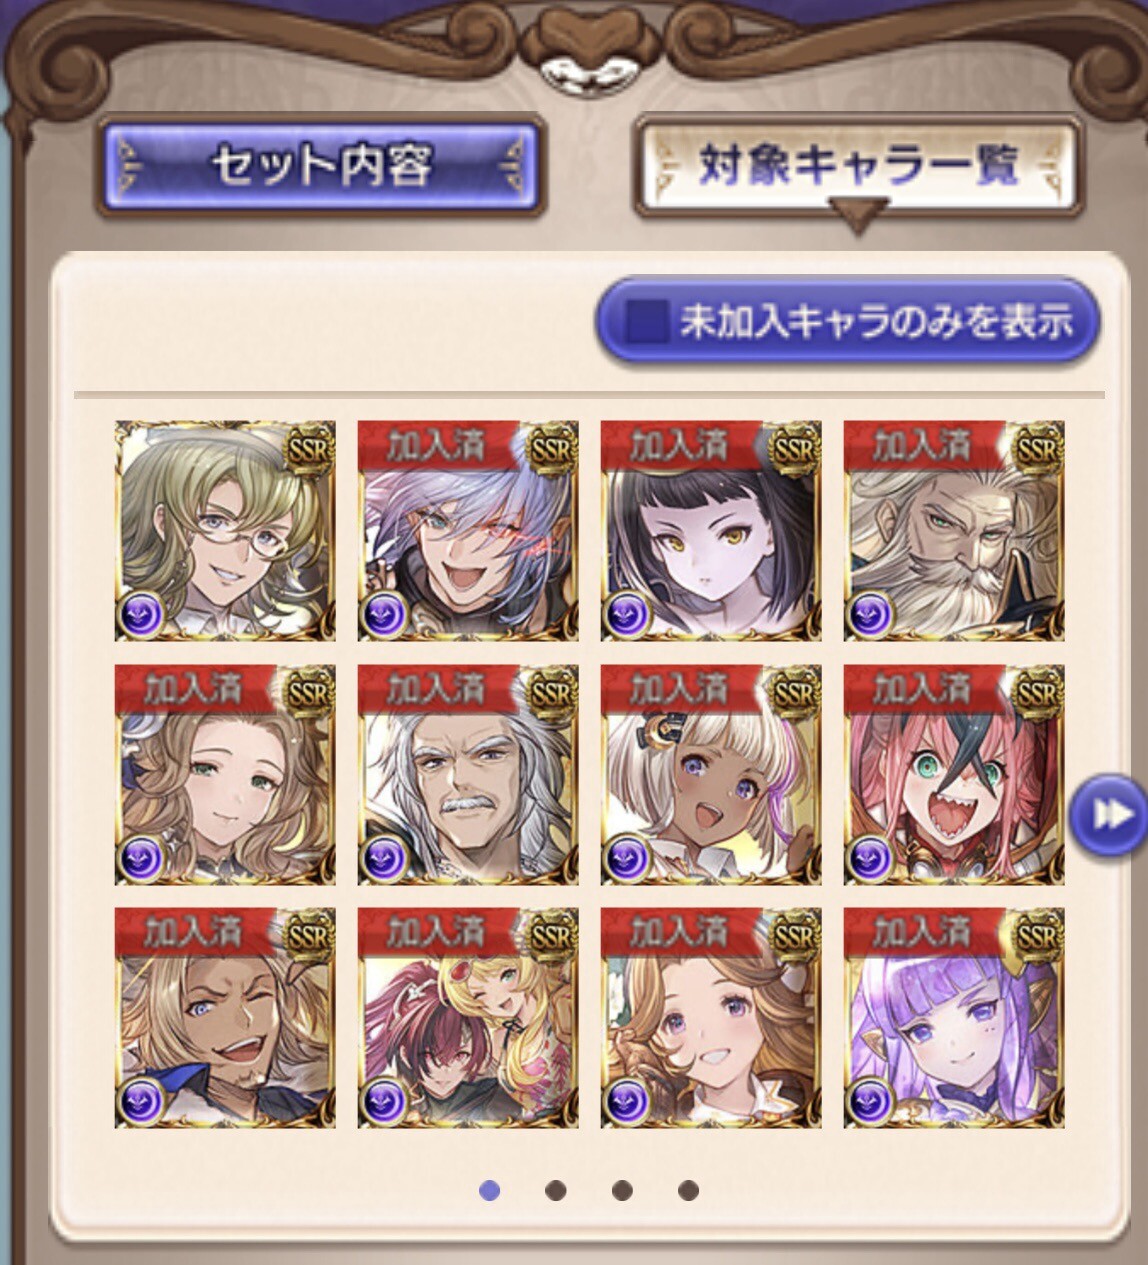Switch to the セット内容 tab
Viewport: 1148px width, 1265px height.
pos(320,165)
